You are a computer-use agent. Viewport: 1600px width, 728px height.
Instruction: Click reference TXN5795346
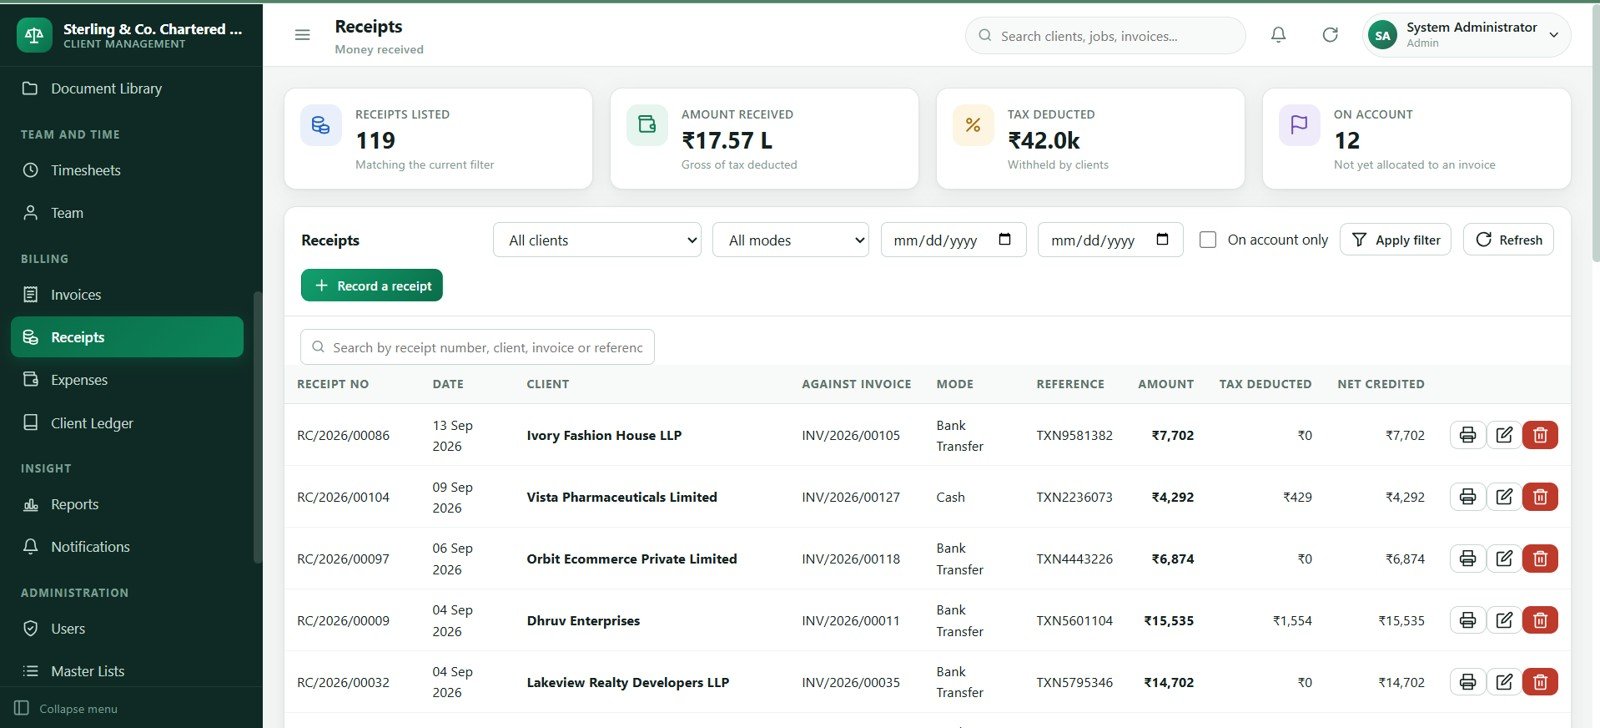(1074, 682)
